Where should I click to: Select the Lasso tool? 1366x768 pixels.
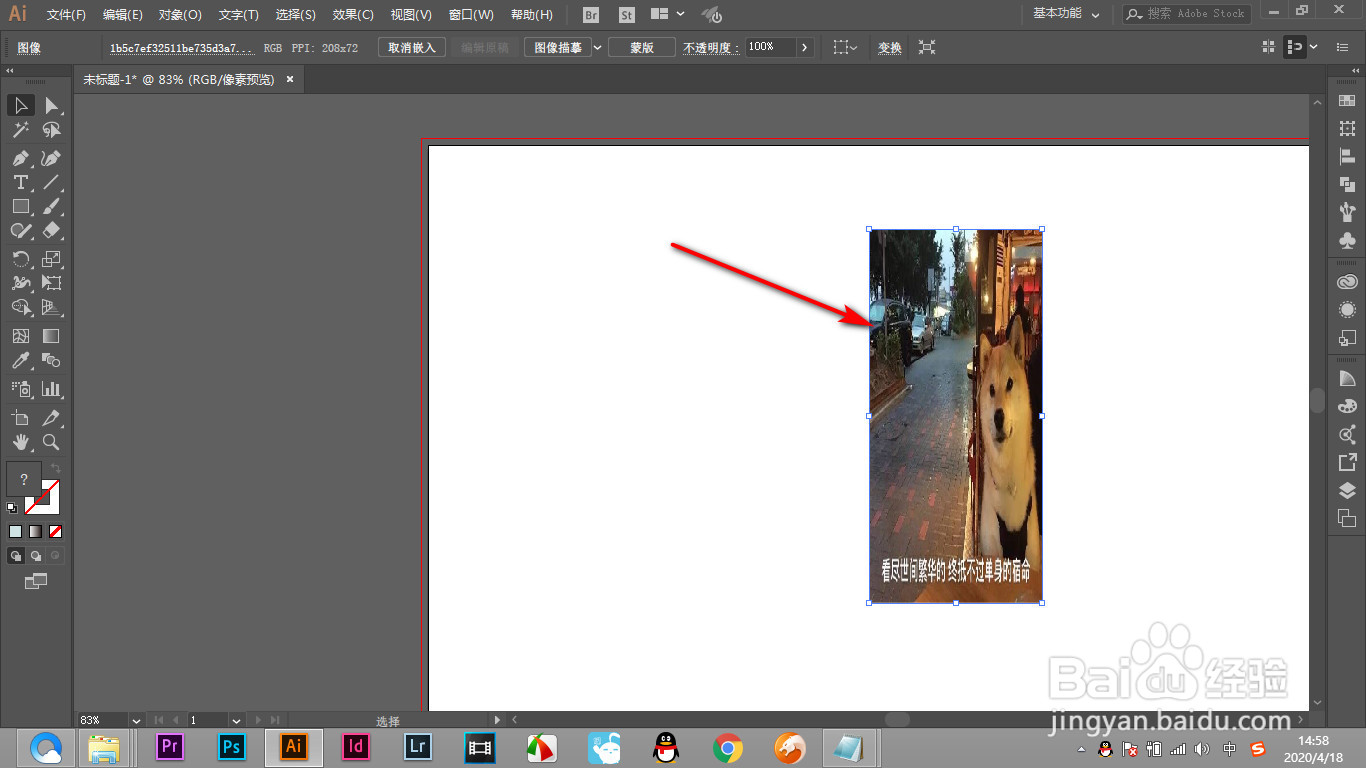coord(51,130)
